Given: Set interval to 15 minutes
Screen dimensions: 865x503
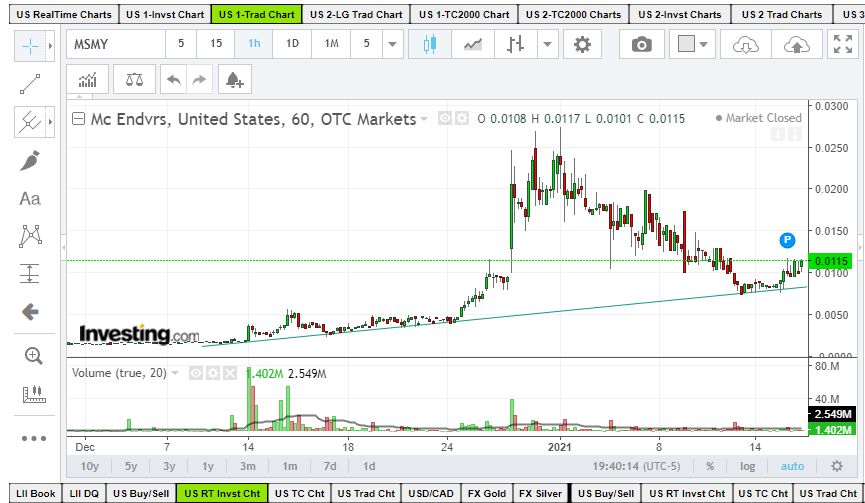Looking at the screenshot, I should coord(216,44).
